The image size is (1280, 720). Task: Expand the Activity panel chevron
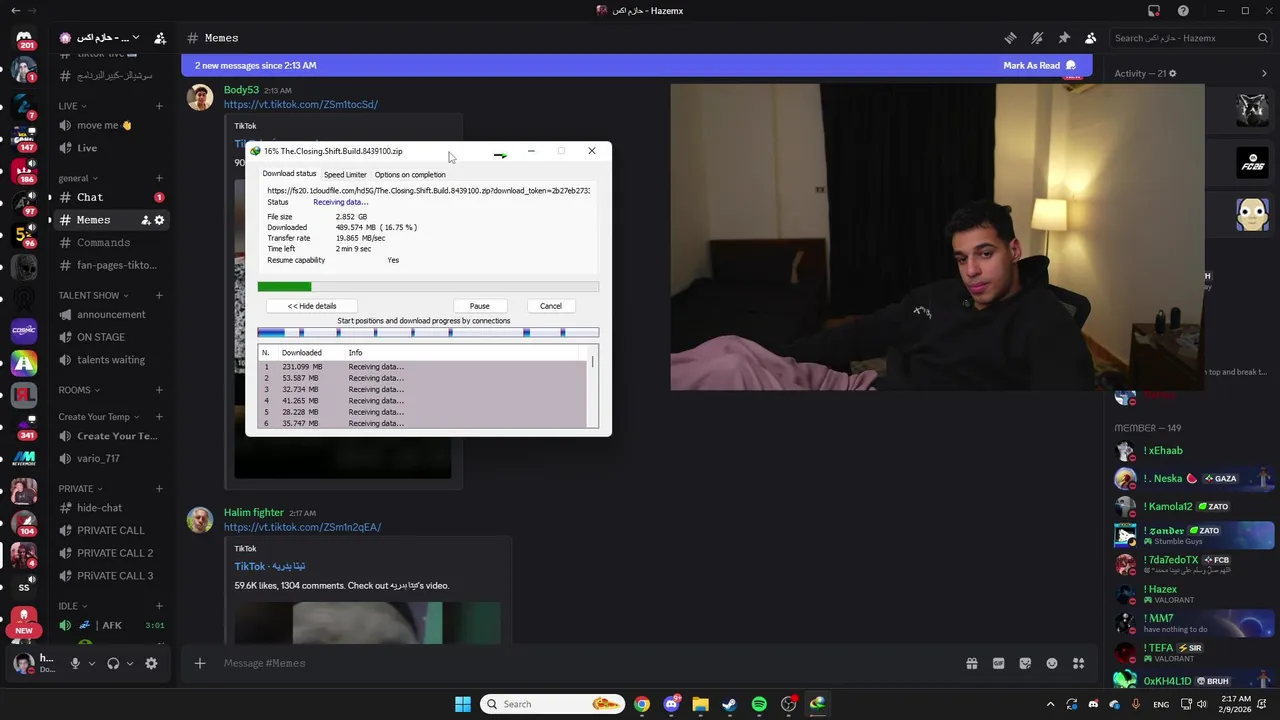(1264, 73)
